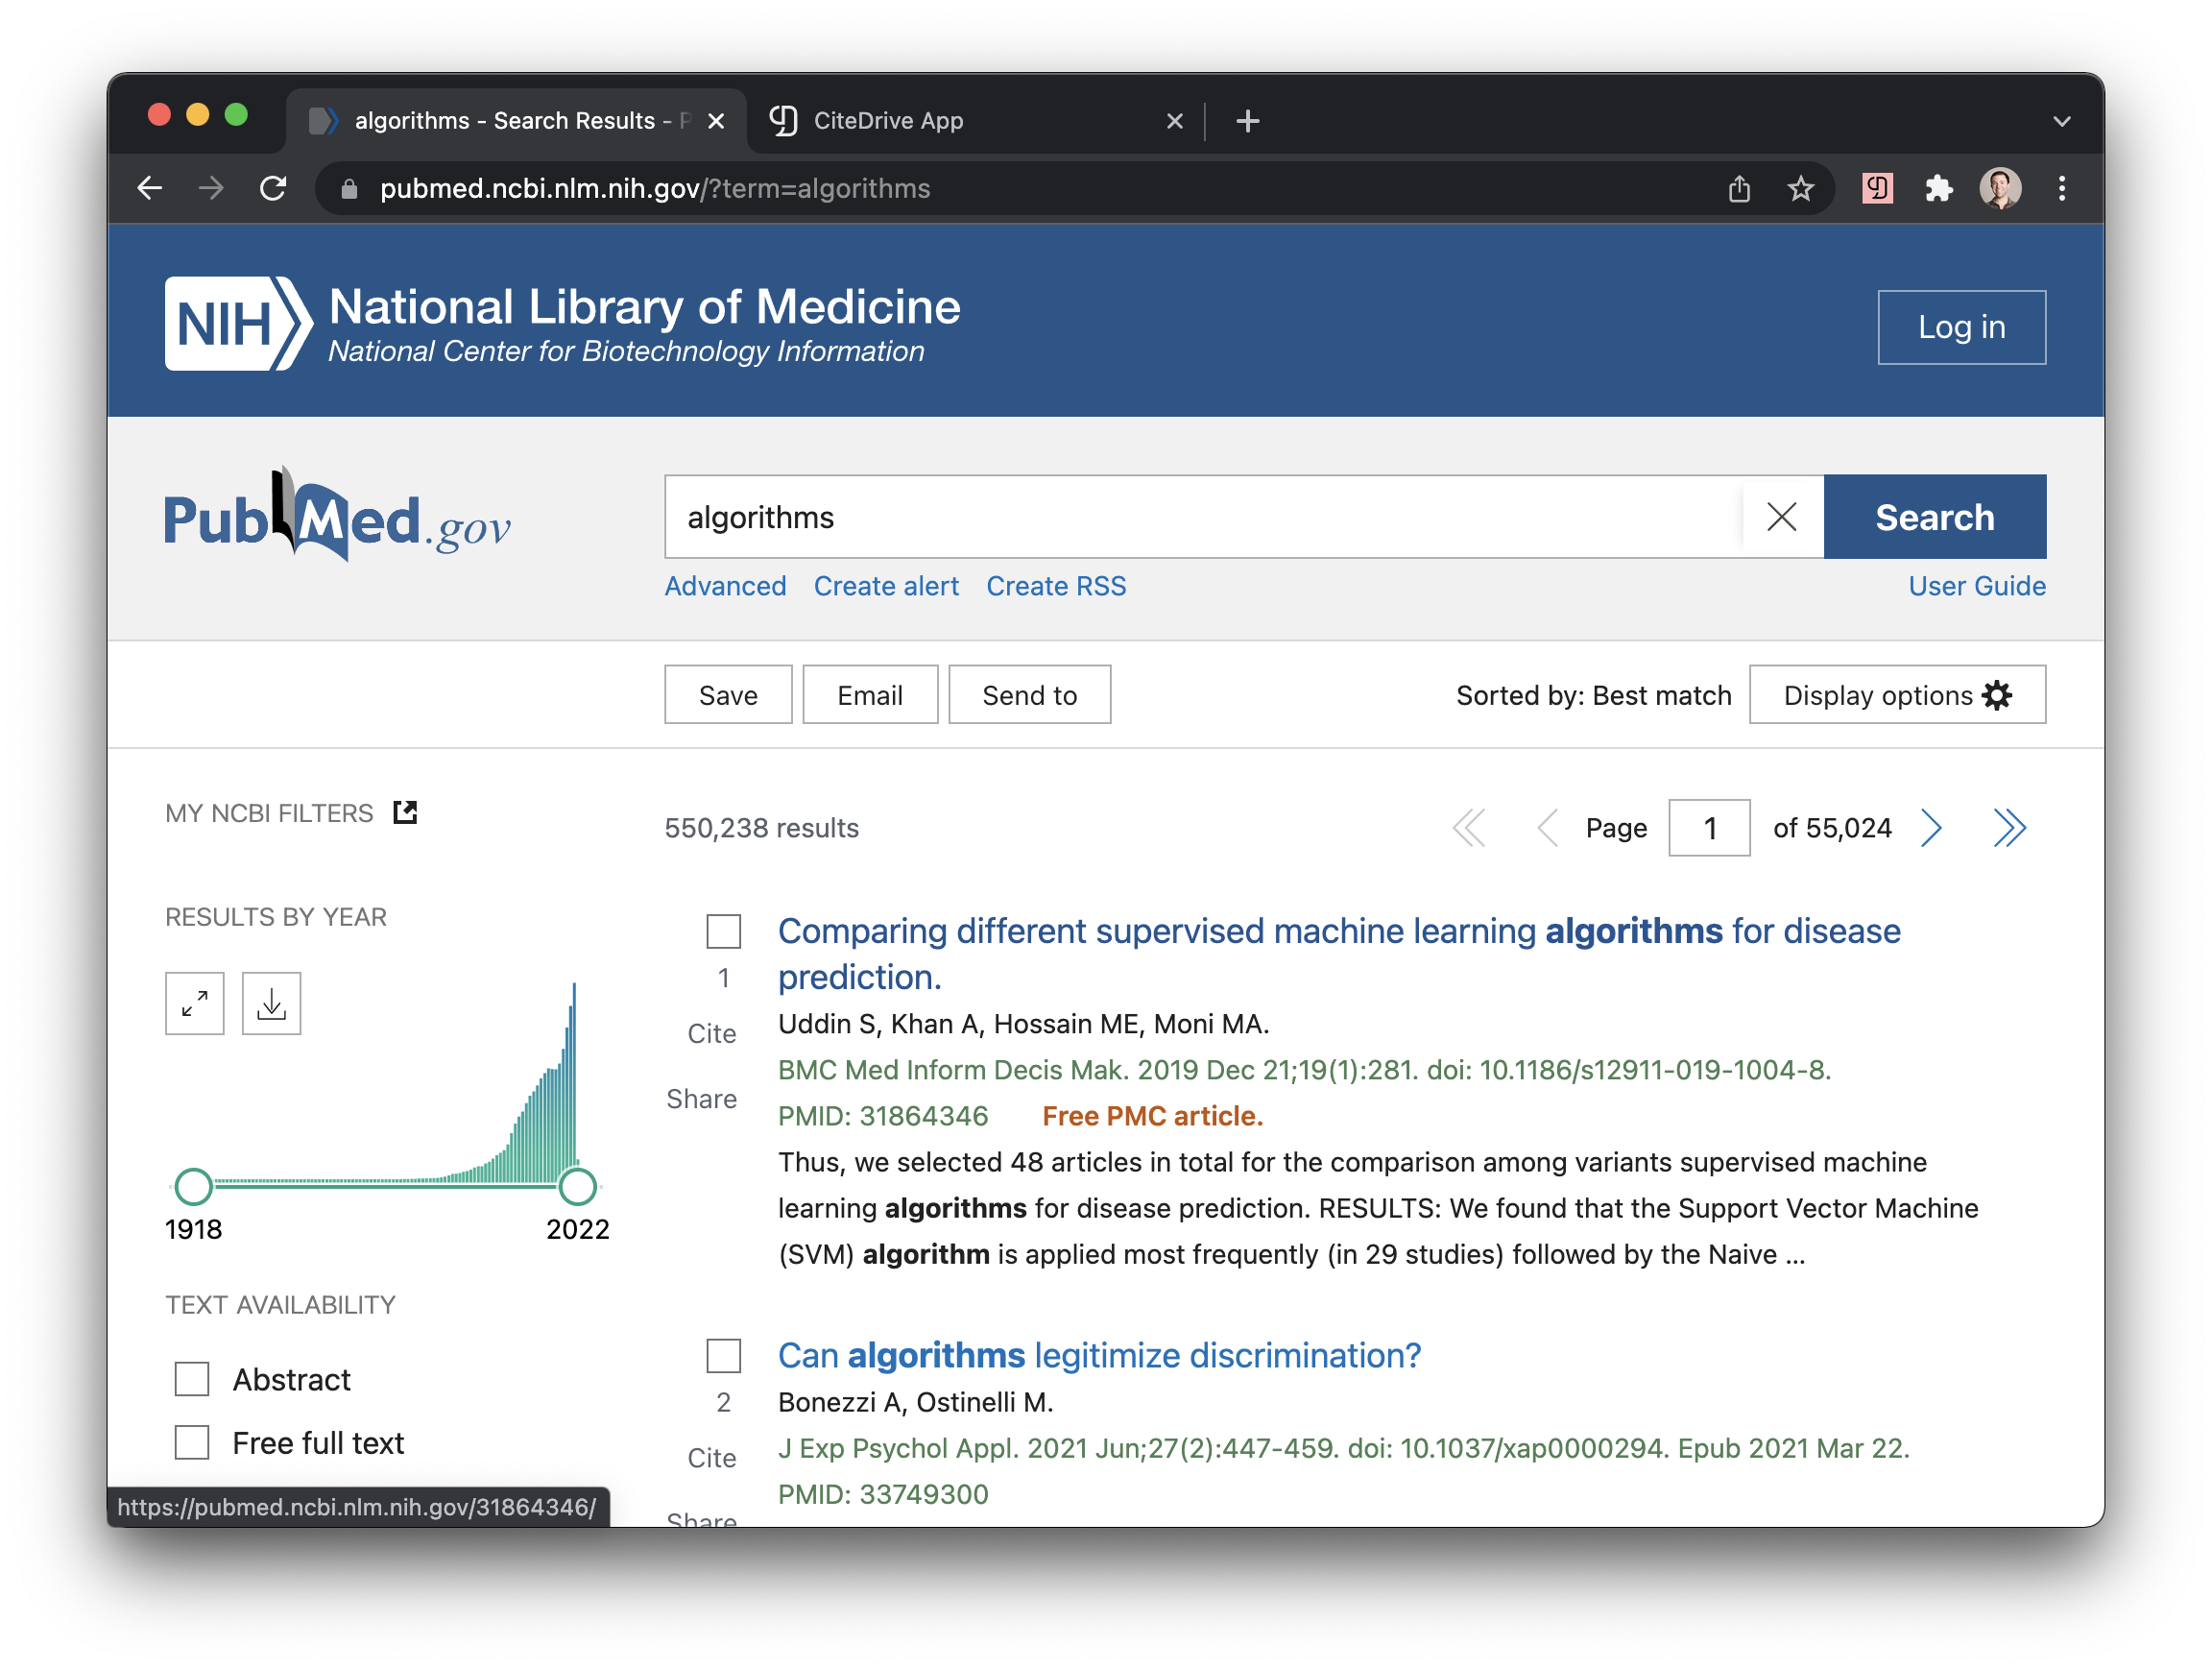This screenshot has width=2212, height=1669.
Task: Click the Create alert link
Action: 887,584
